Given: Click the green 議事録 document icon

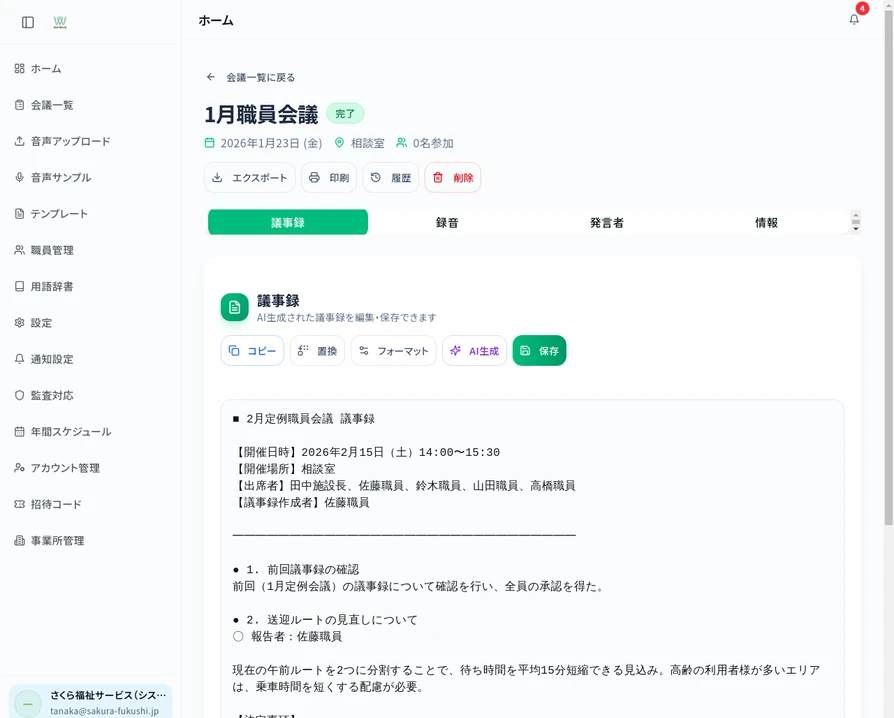Looking at the screenshot, I should click(234, 307).
